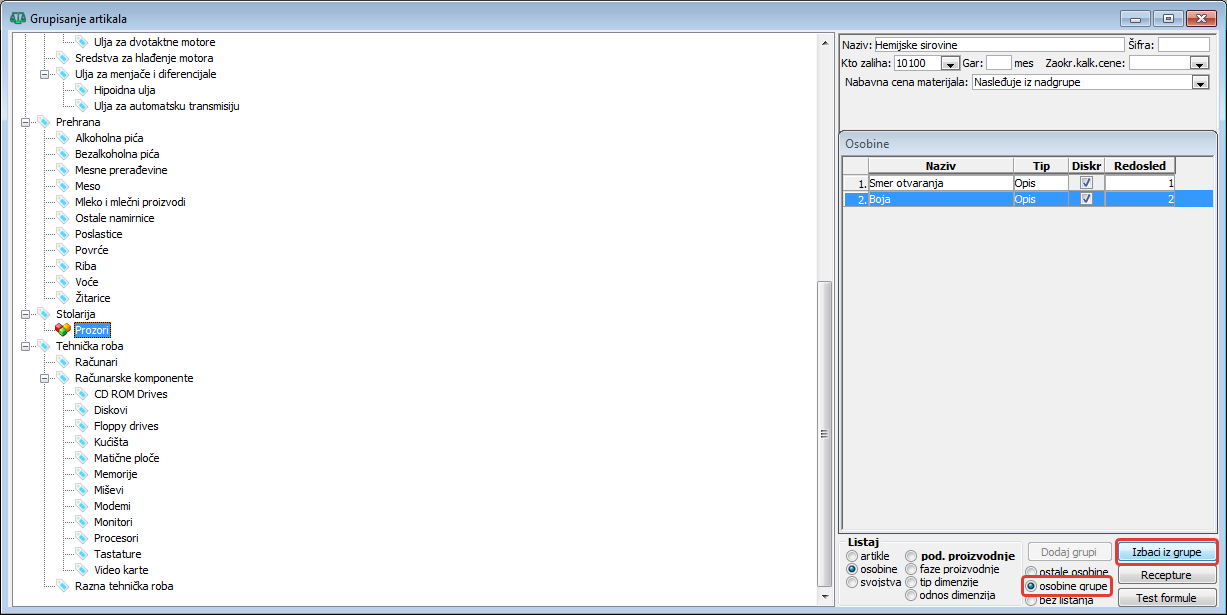The height and width of the screenshot is (615, 1227).
Task: Click the tag icon next to Hipoidna ulja
Action: (x=82, y=90)
